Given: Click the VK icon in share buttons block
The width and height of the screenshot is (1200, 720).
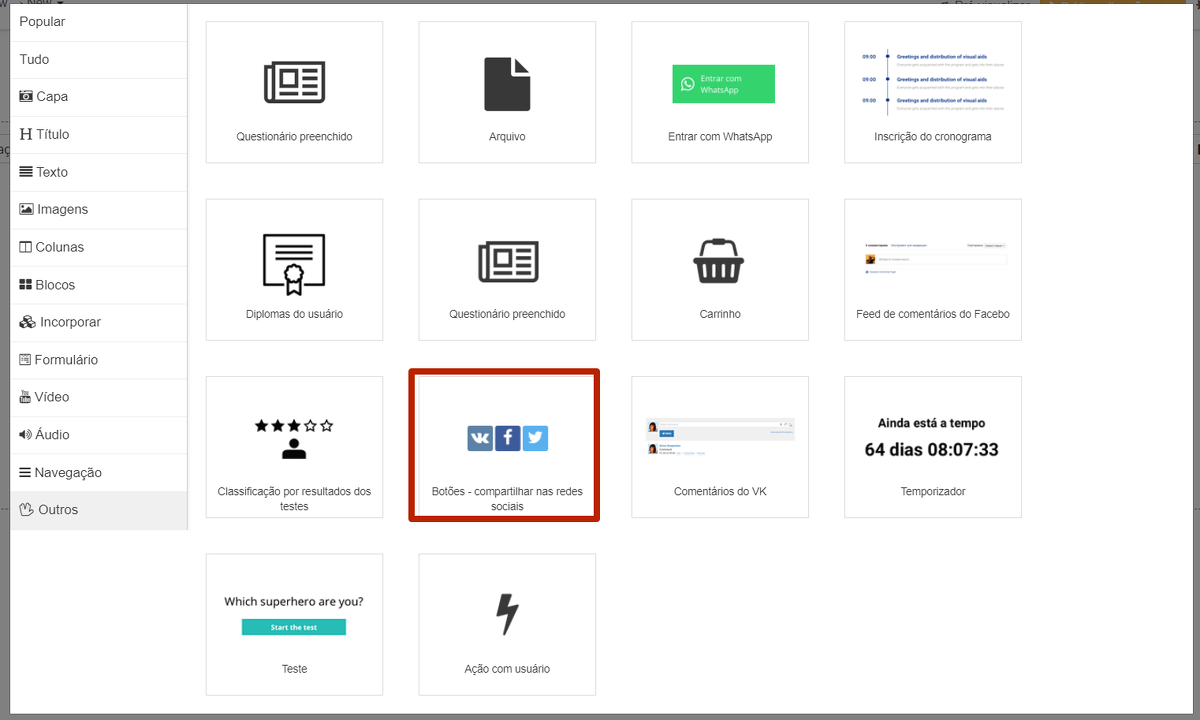Looking at the screenshot, I should tap(480, 438).
